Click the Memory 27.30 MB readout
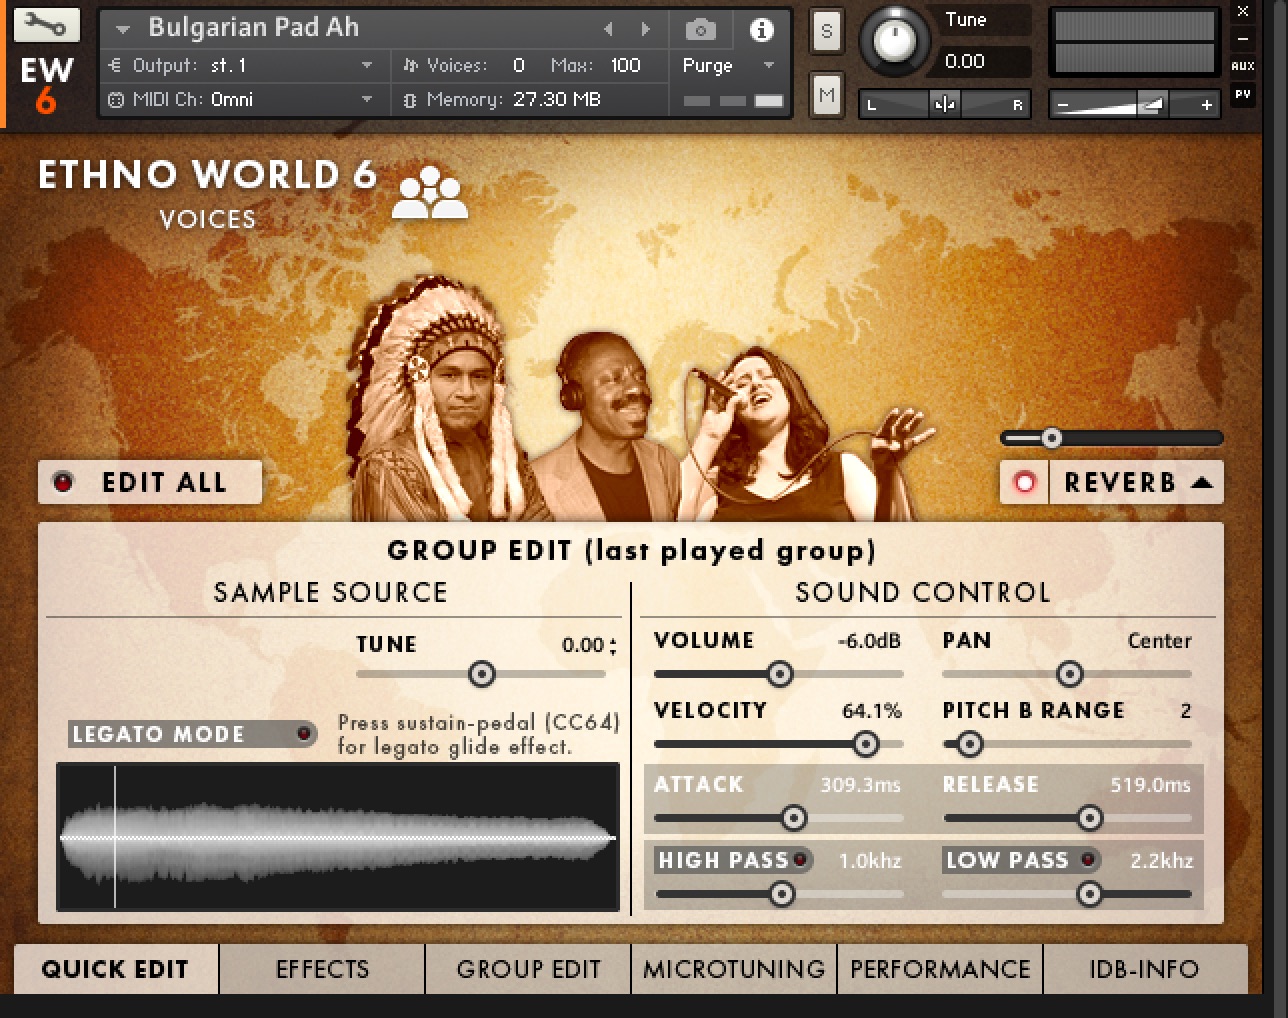The height and width of the screenshot is (1018, 1288). [x=556, y=100]
